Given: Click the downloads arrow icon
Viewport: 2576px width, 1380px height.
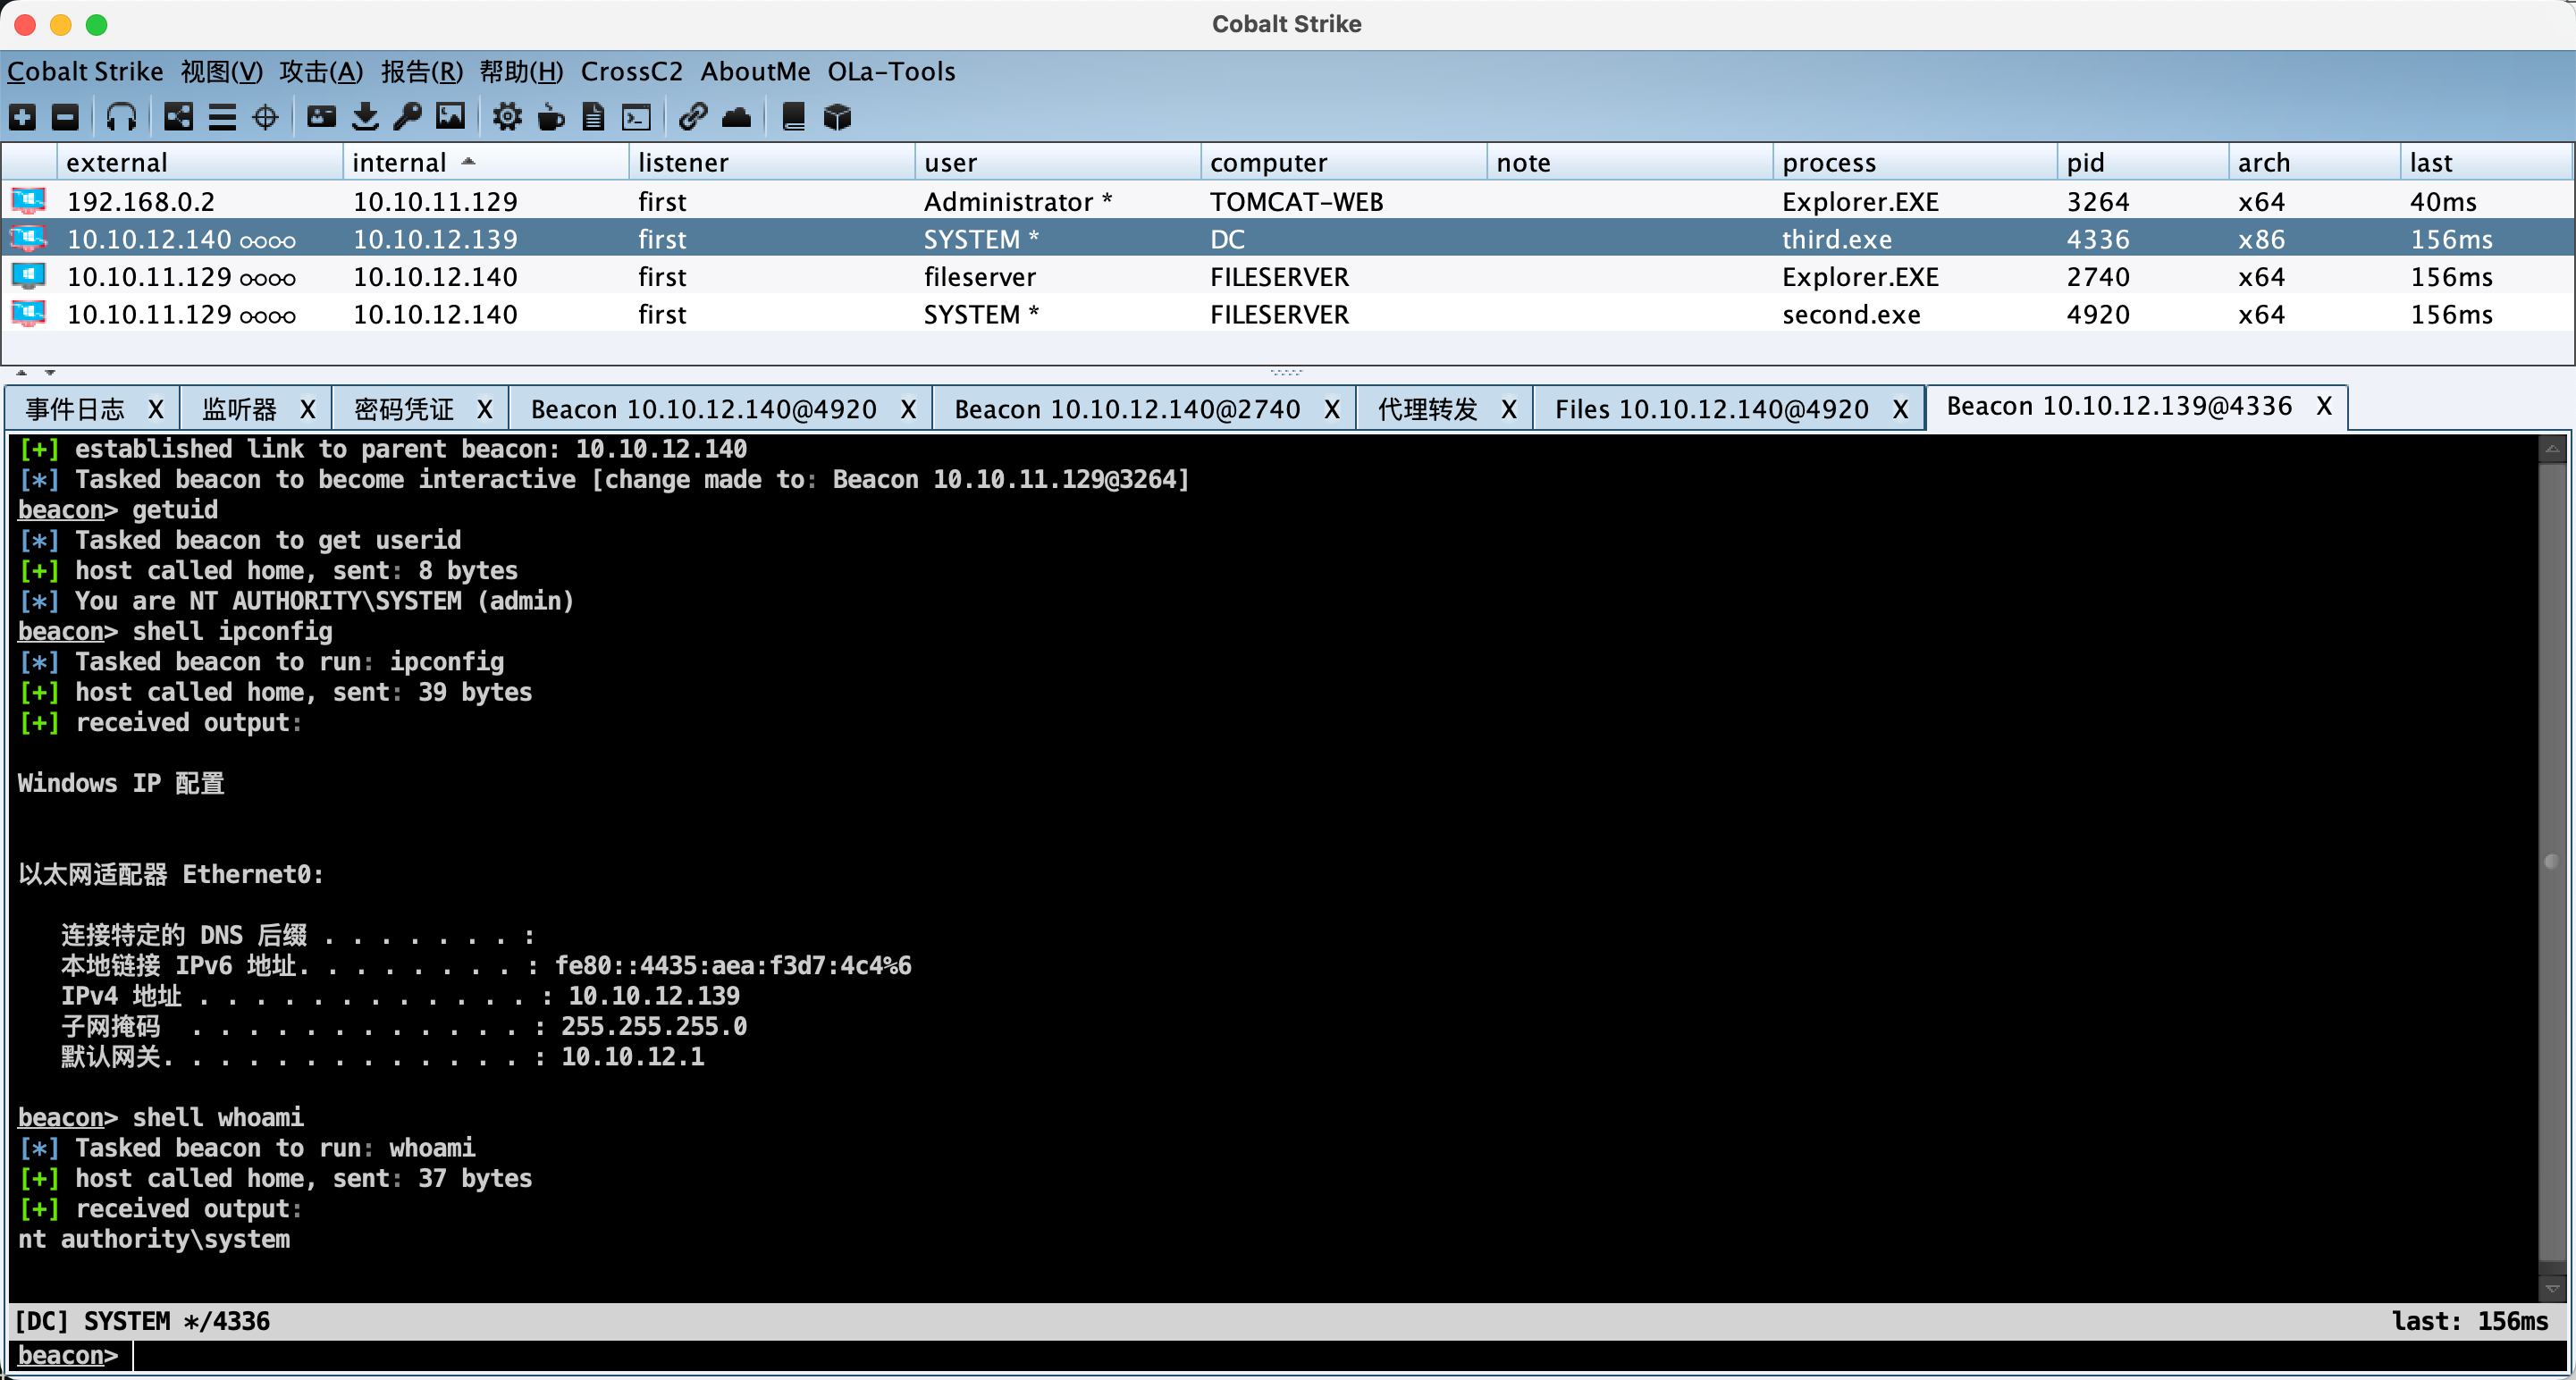Looking at the screenshot, I should pyautogui.click(x=365, y=117).
